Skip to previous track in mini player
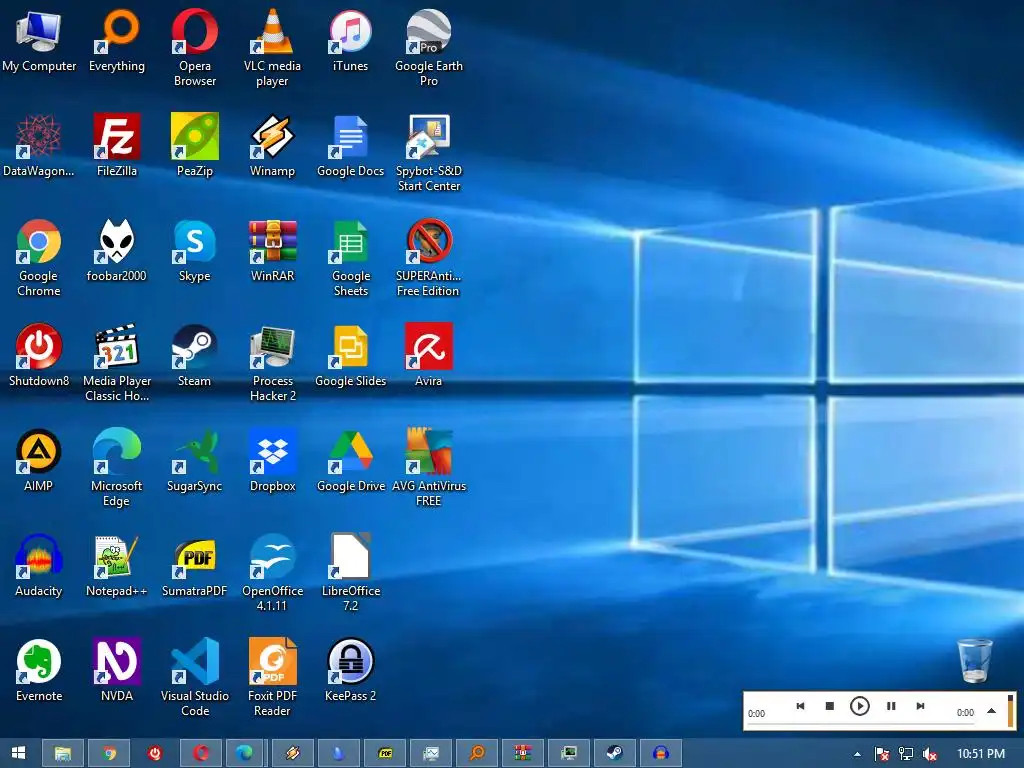The image size is (1024, 768). [x=800, y=706]
